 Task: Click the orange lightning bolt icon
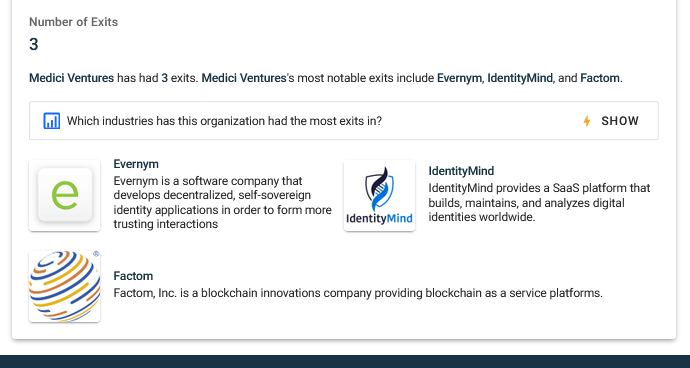[x=587, y=121]
